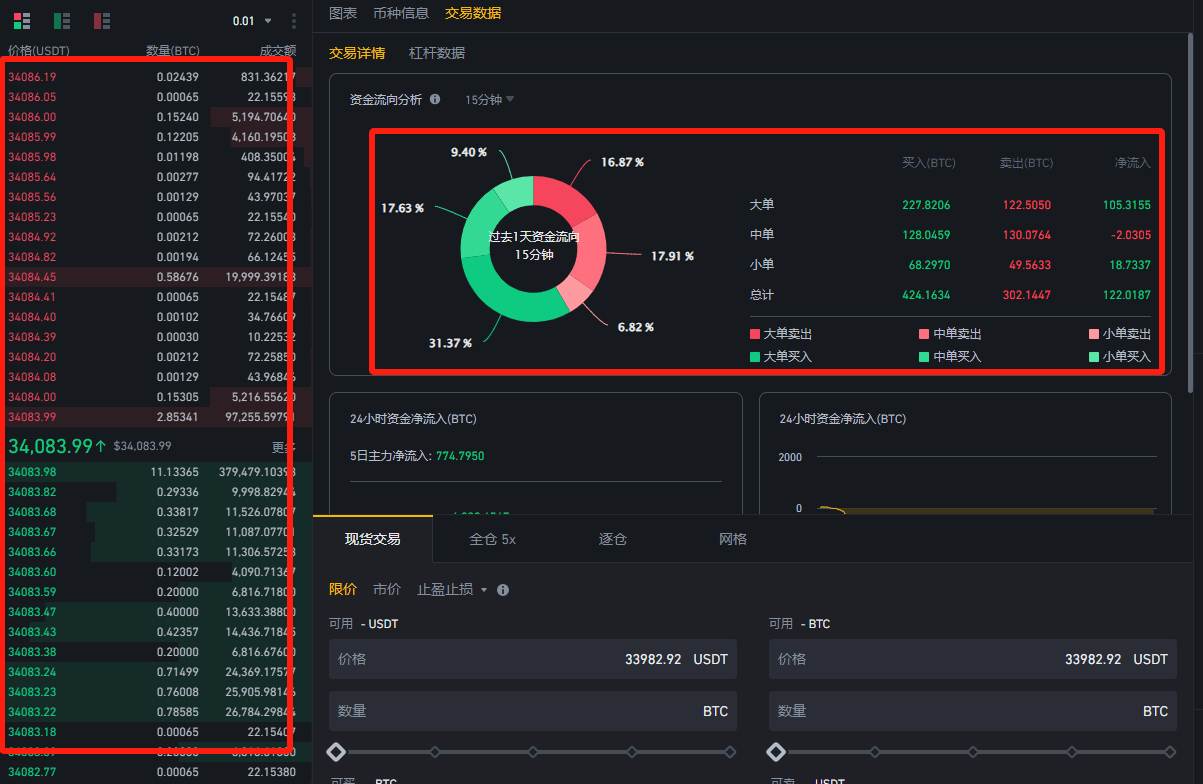Viewport: 1203px width, 784px height.
Task: Click the green up-arrow beside 34,083.99
Action: [101, 445]
